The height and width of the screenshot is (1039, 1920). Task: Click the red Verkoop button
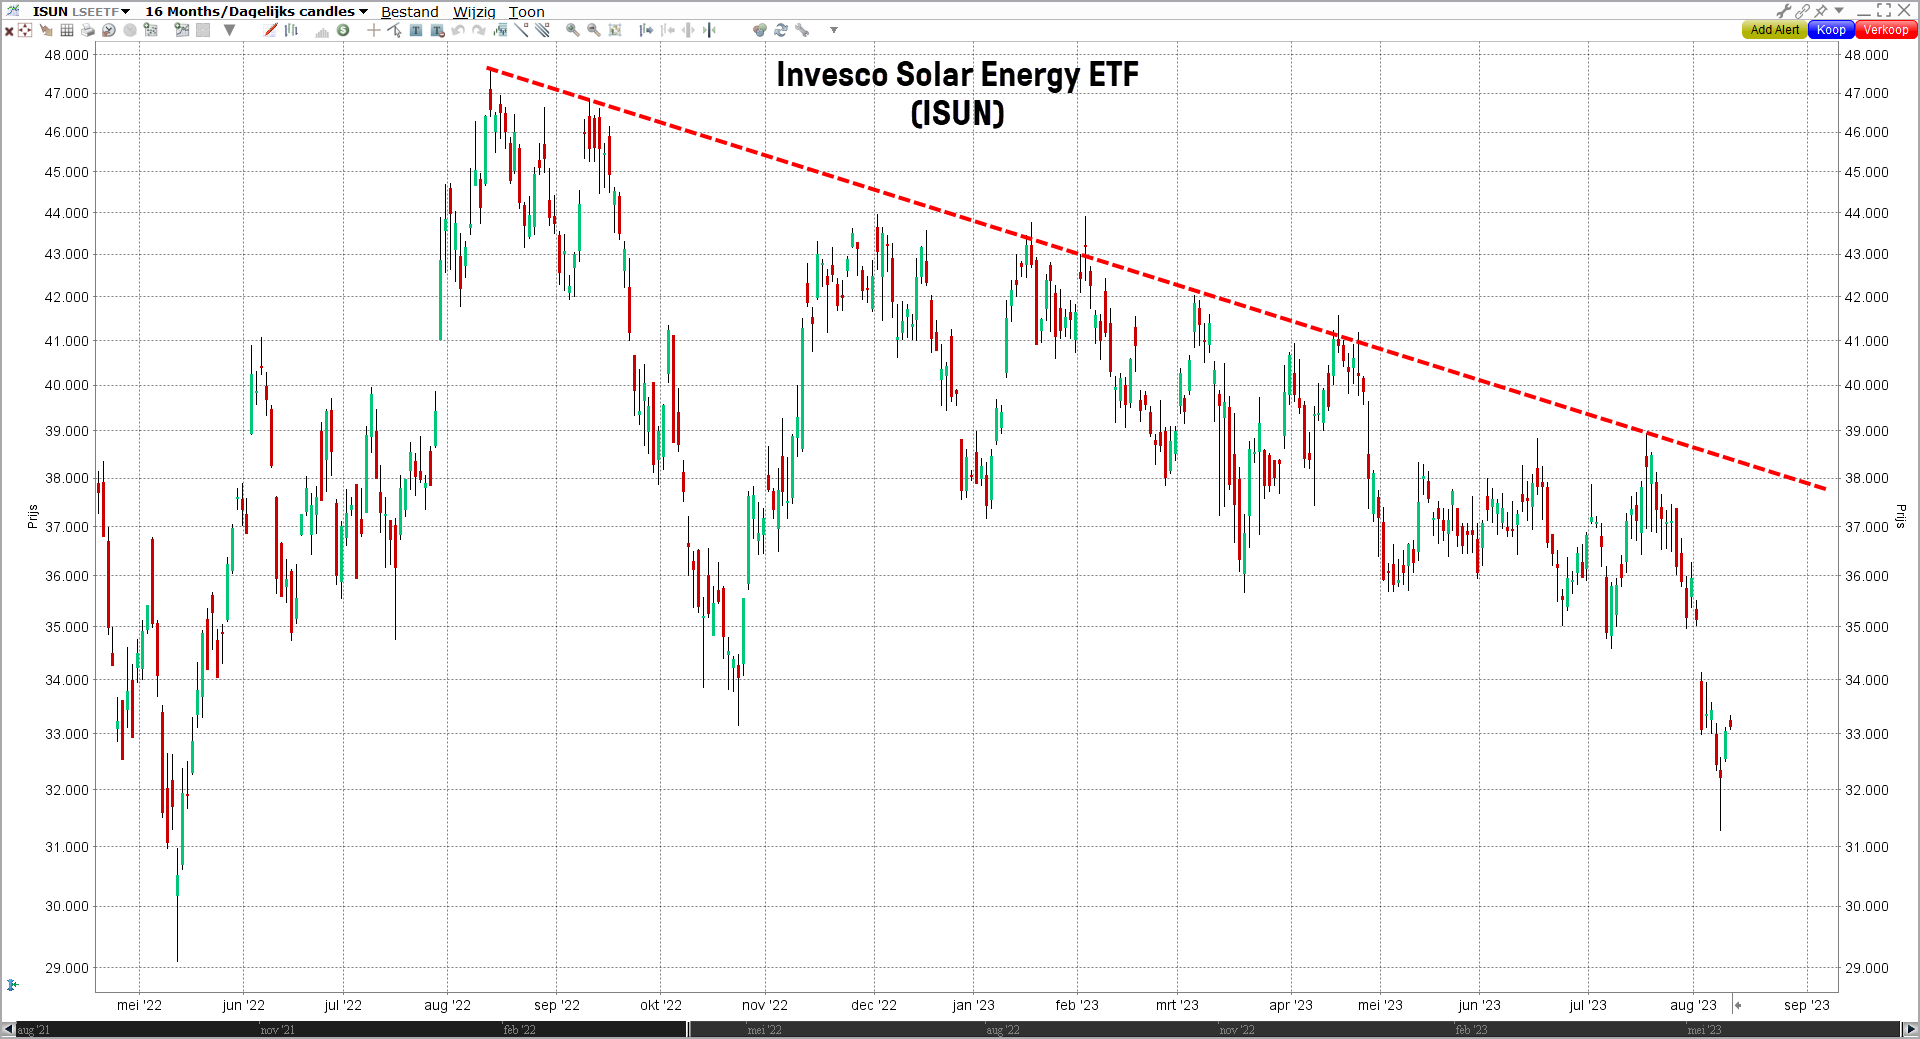tap(1885, 30)
